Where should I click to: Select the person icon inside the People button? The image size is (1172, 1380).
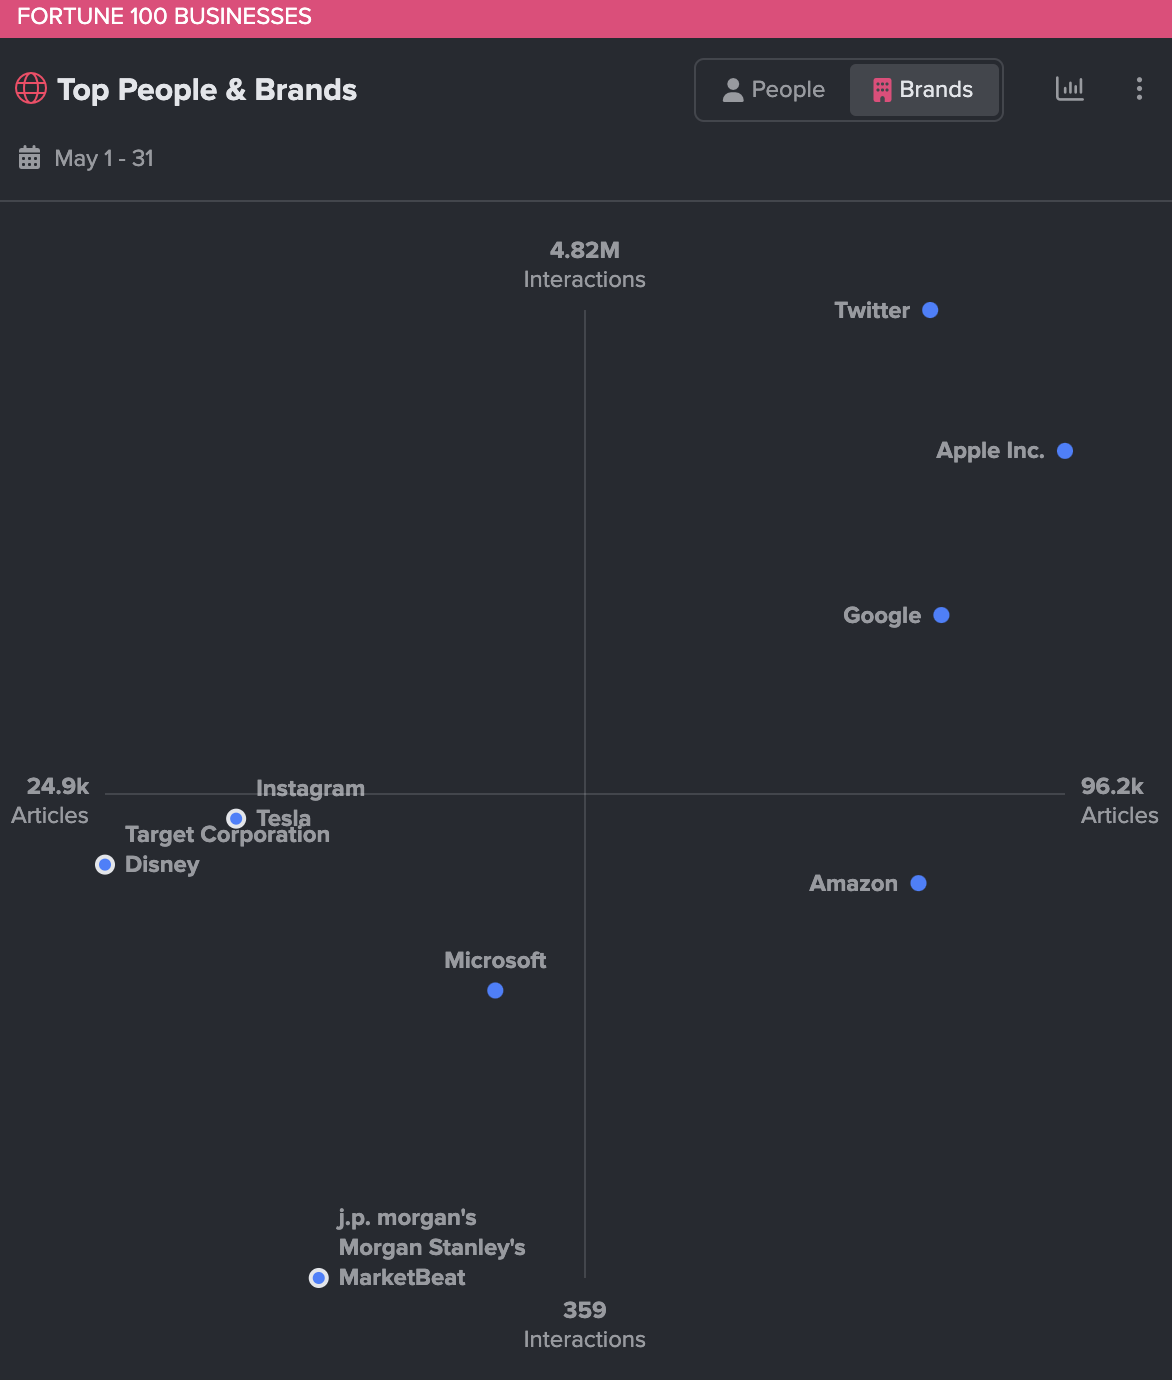(733, 89)
